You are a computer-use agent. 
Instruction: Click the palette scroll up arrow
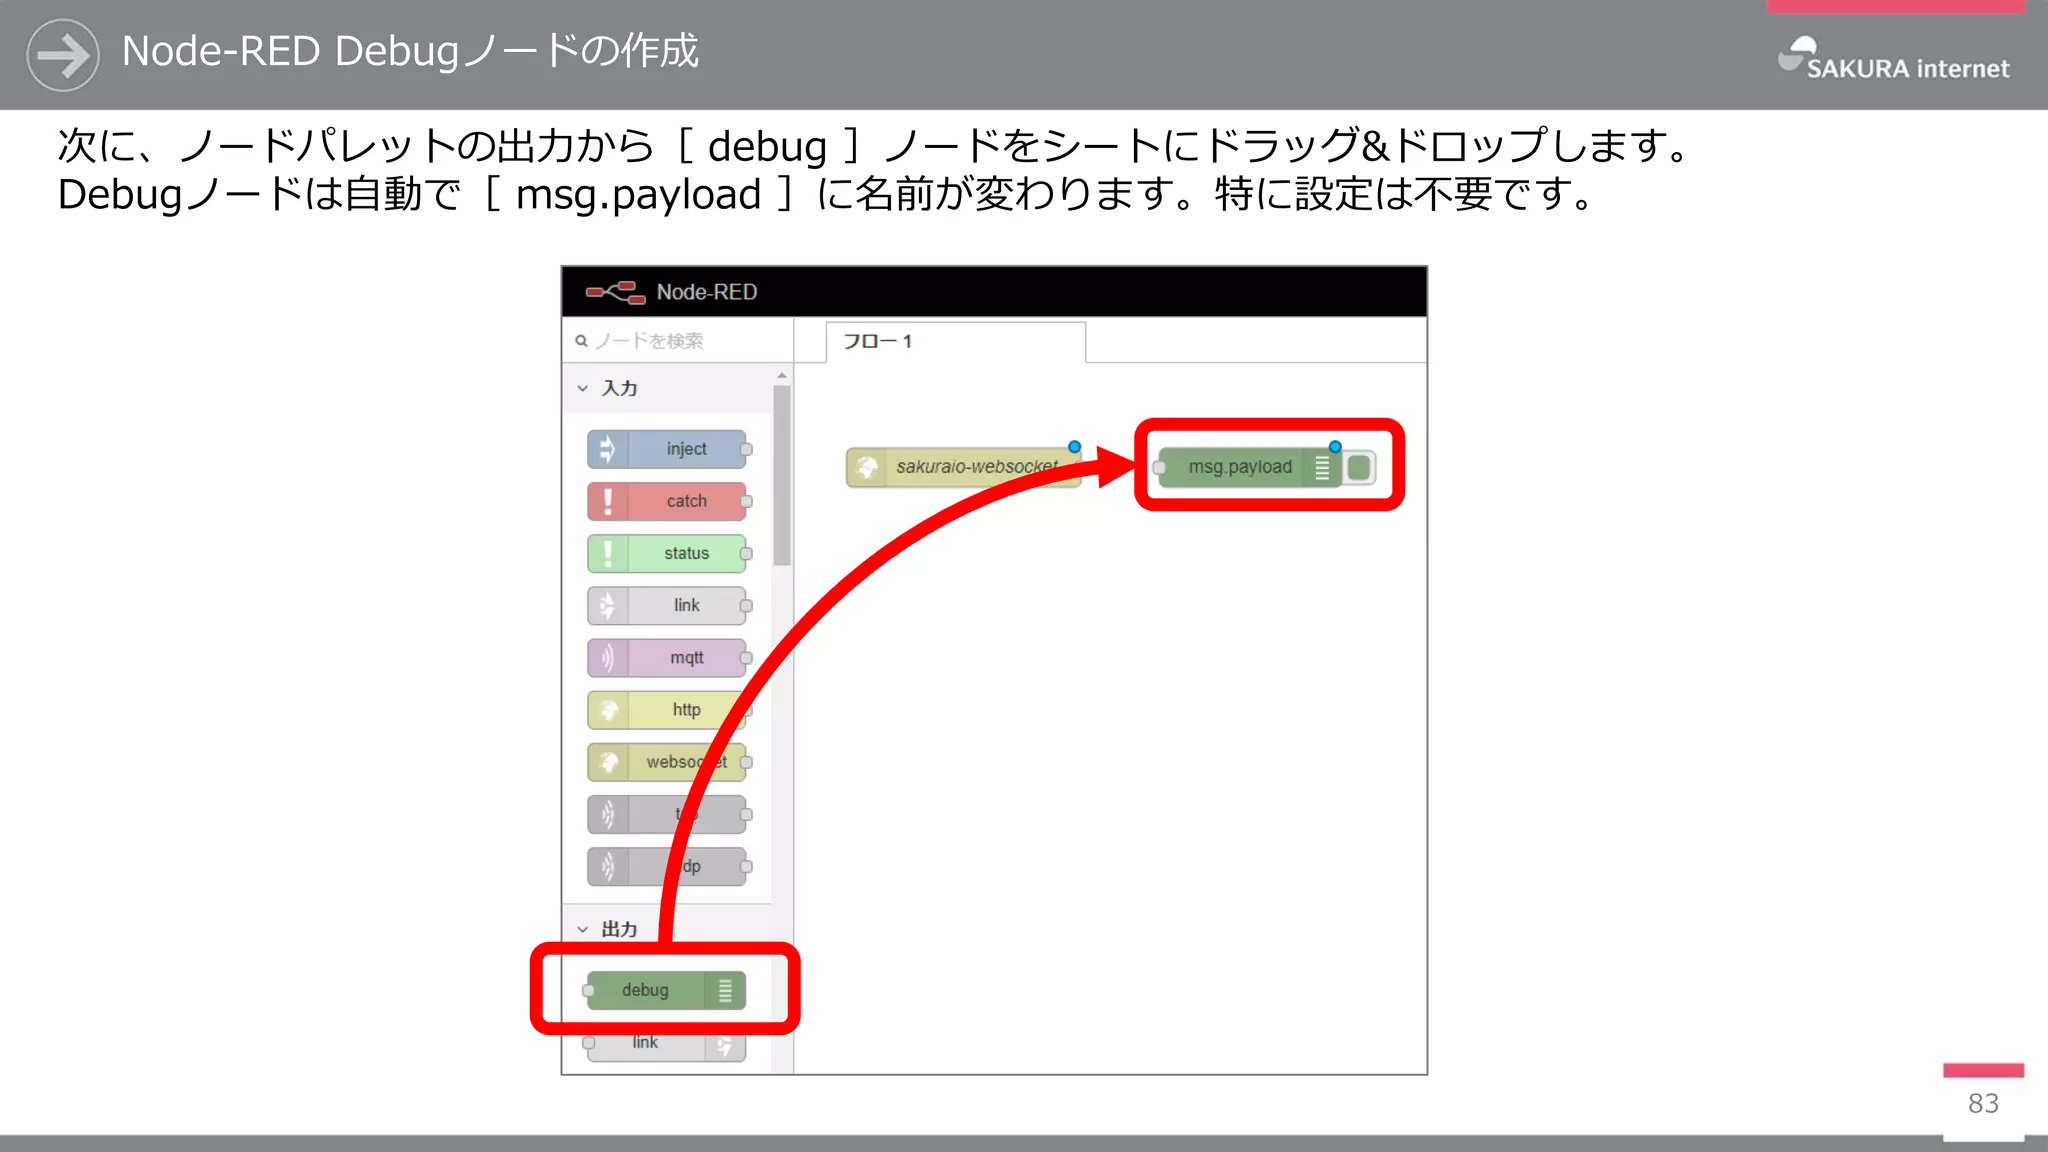click(782, 376)
